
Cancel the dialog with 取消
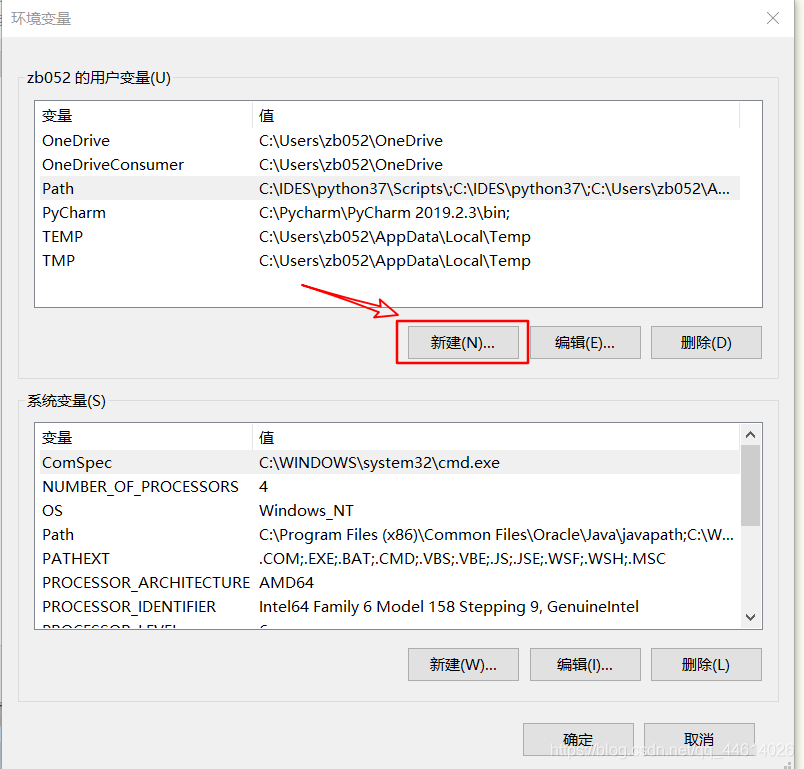[699, 739]
